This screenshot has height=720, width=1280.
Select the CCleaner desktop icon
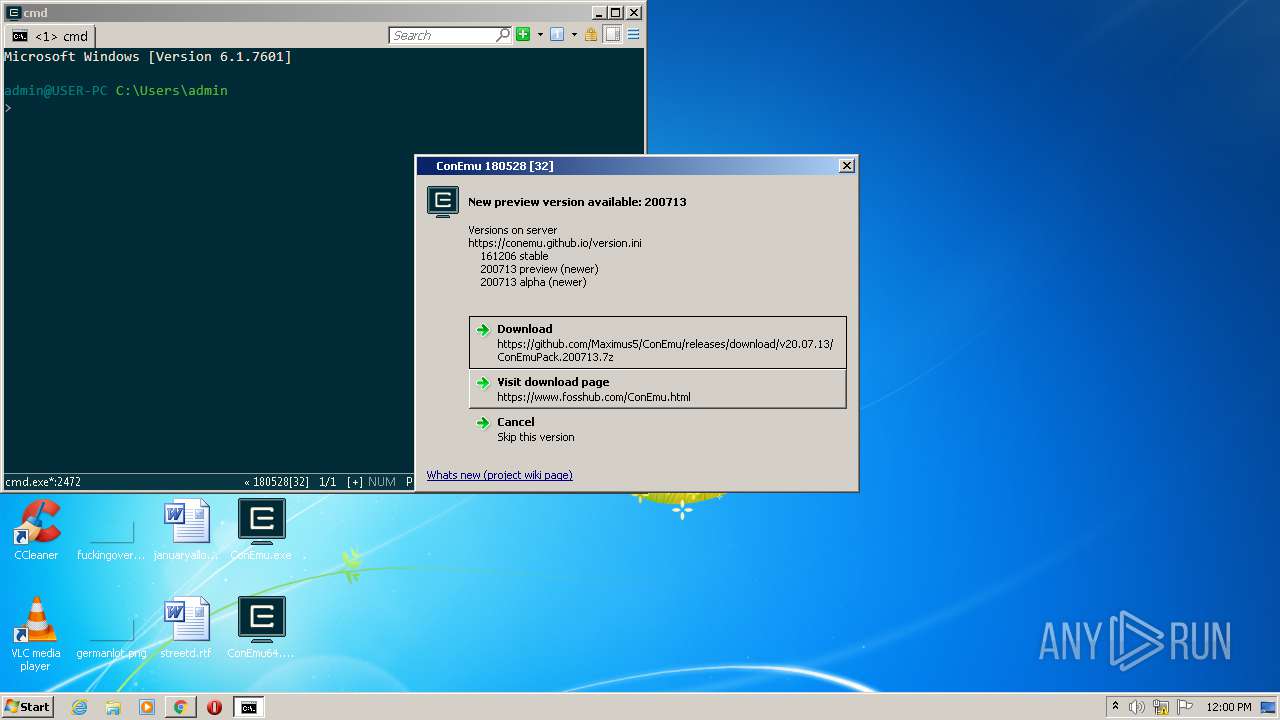click(x=36, y=530)
